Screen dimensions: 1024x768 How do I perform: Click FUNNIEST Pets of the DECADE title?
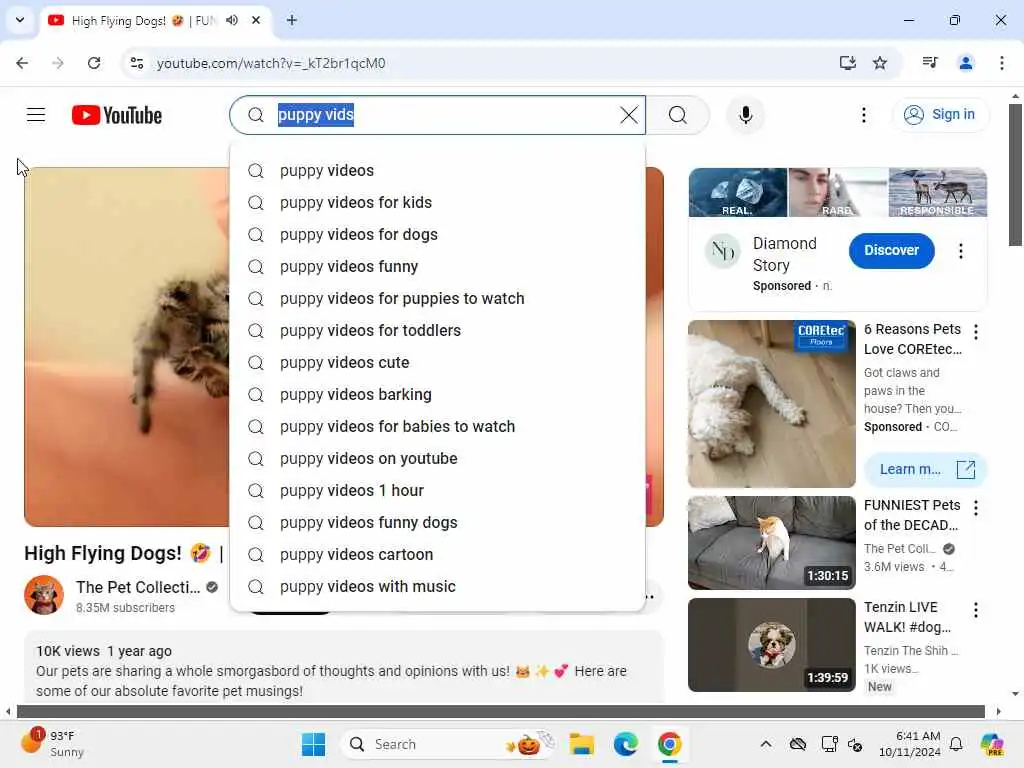[912, 515]
